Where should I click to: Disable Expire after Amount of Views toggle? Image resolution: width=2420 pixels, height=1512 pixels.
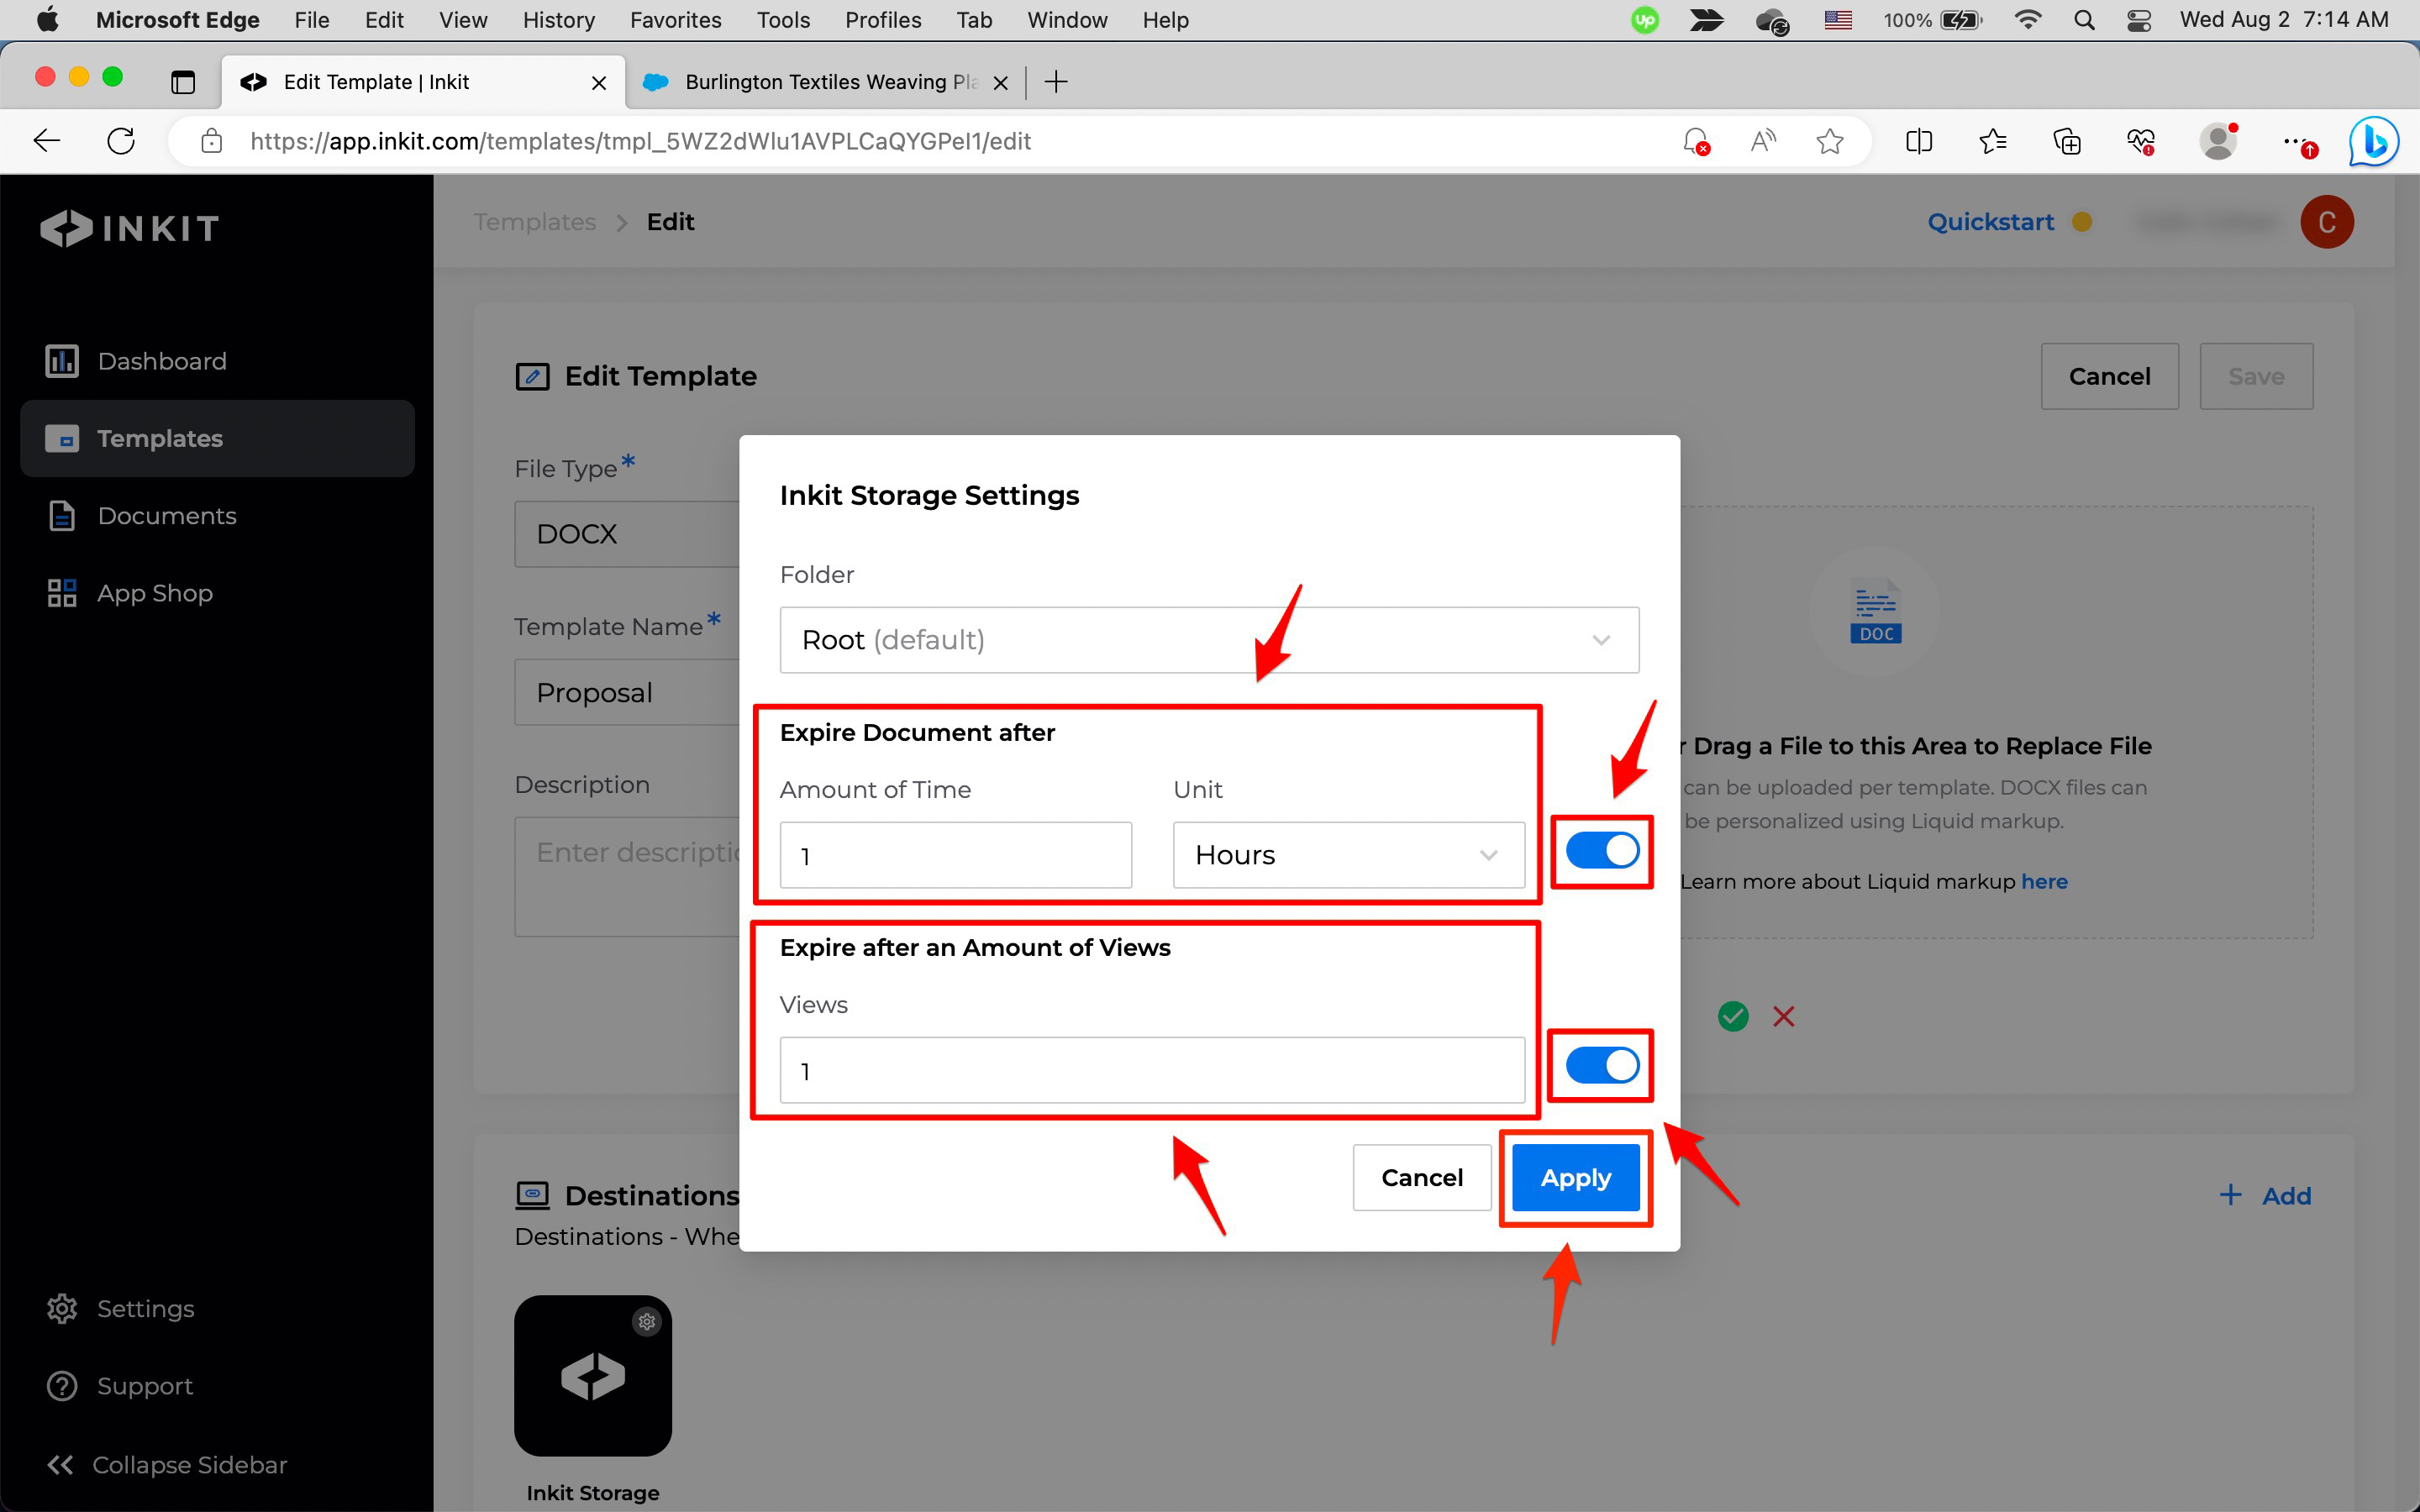1602,1066
